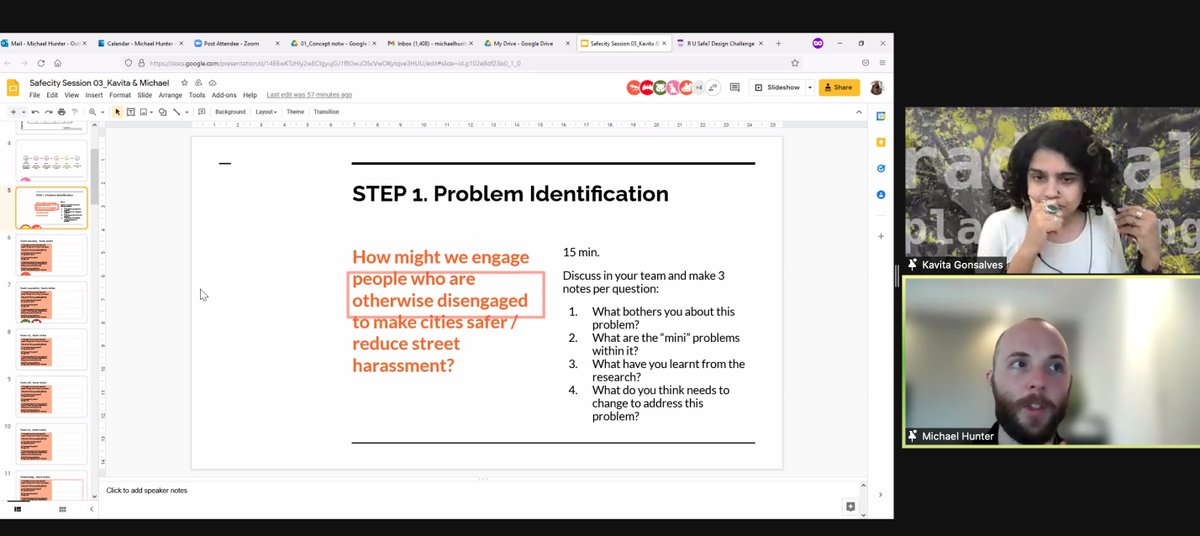
Task: Click the Slideshow button
Action: click(777, 87)
